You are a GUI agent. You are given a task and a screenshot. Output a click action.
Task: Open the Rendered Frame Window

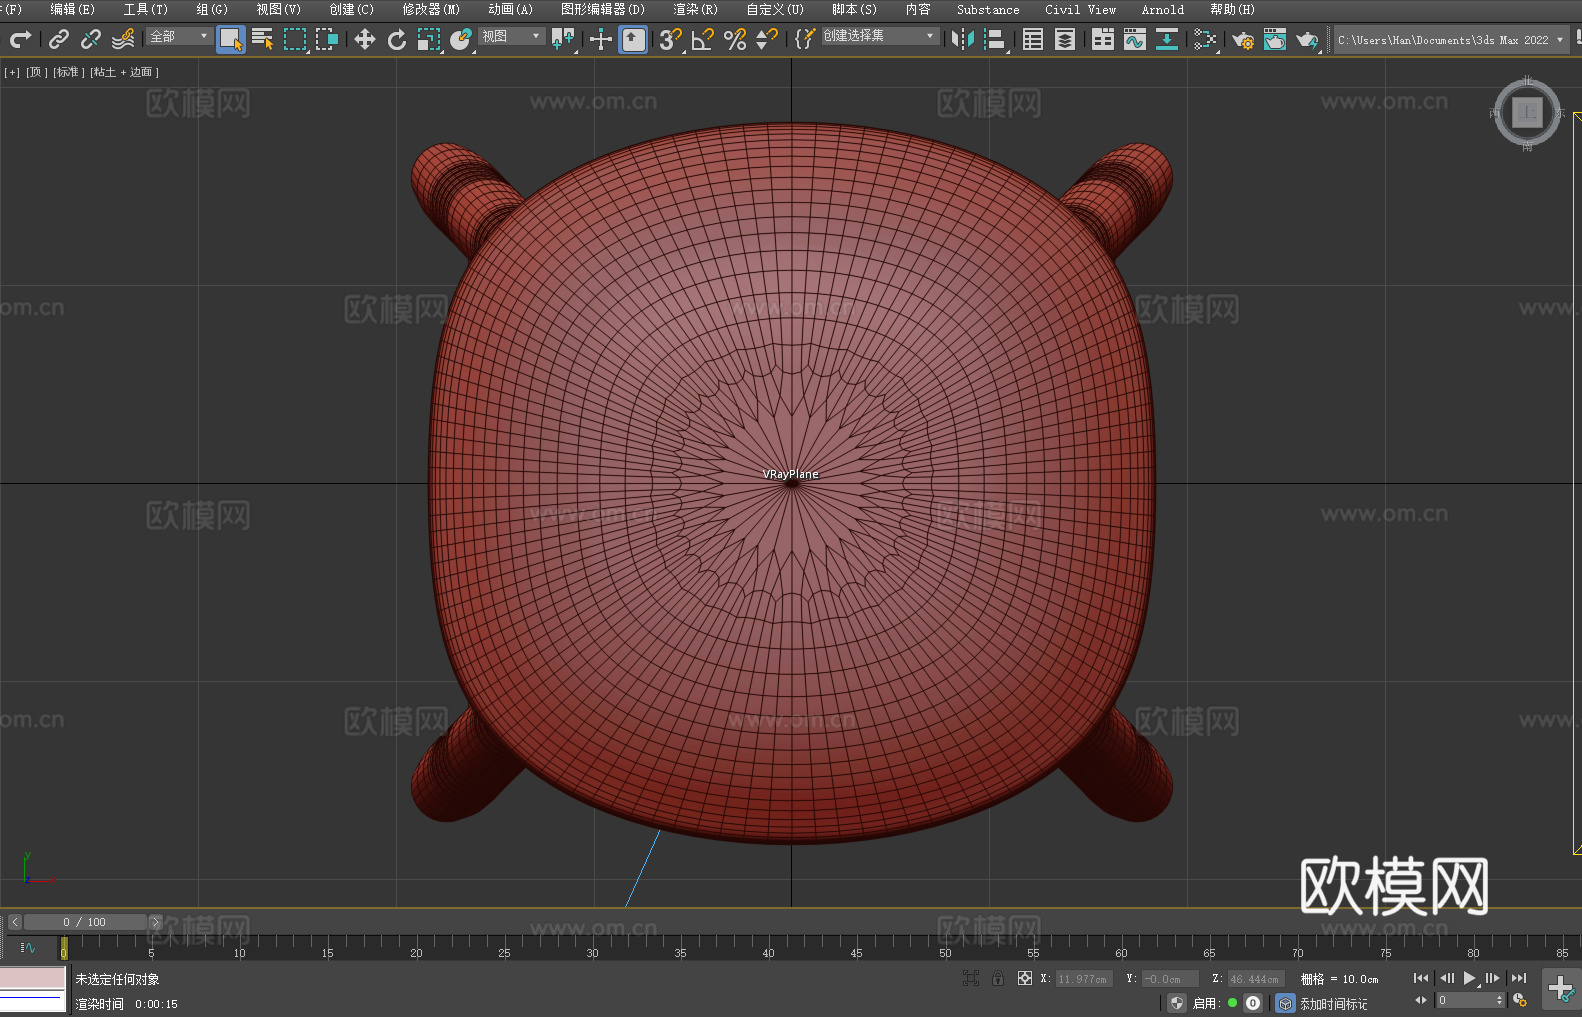tap(1275, 39)
